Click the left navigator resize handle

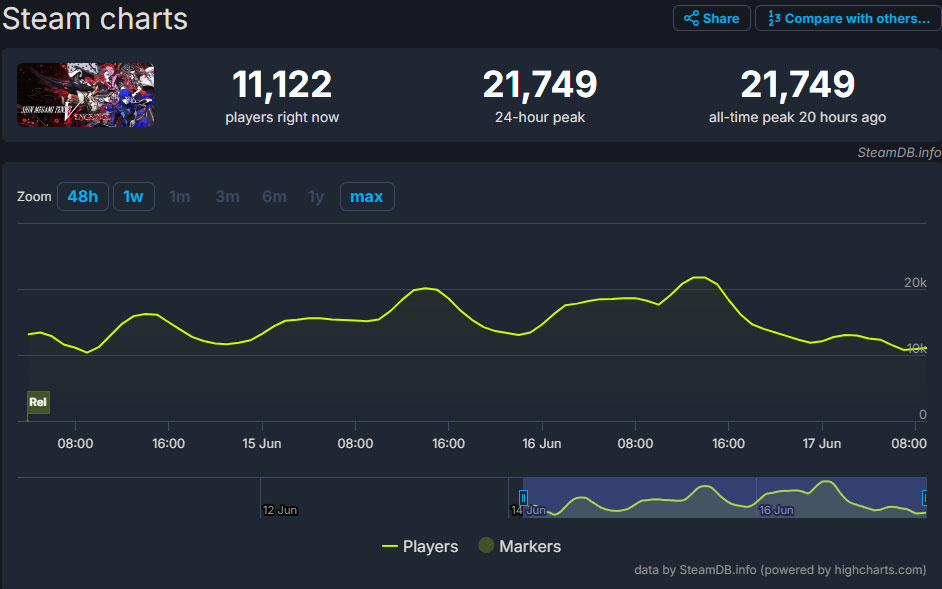click(523, 497)
